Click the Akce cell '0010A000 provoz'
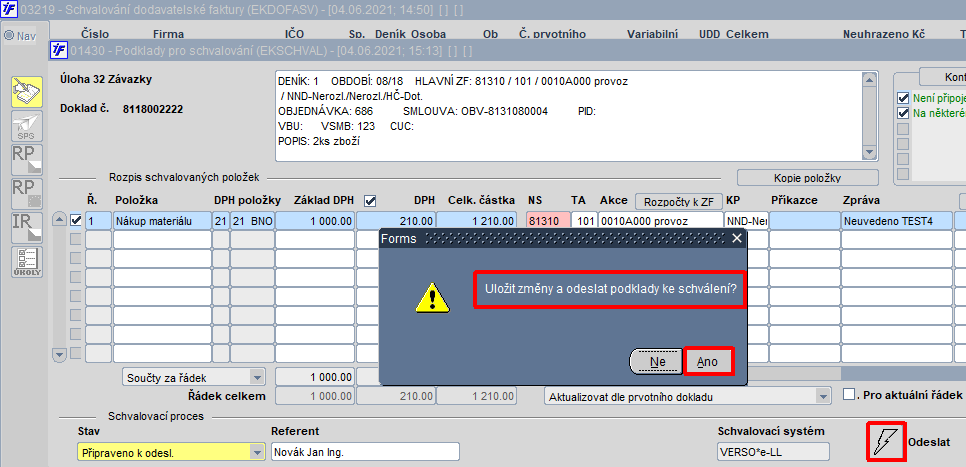The width and height of the screenshot is (966, 467). [x=660, y=221]
